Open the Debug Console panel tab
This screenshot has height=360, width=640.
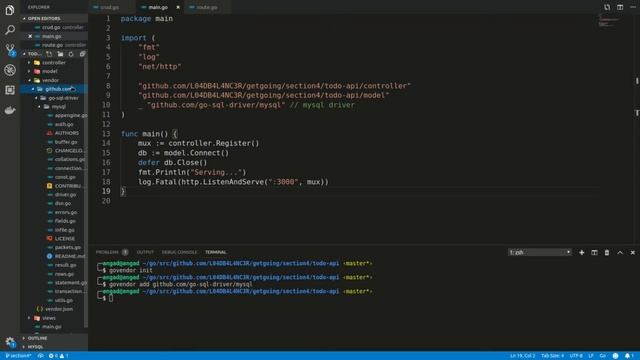tap(179, 253)
